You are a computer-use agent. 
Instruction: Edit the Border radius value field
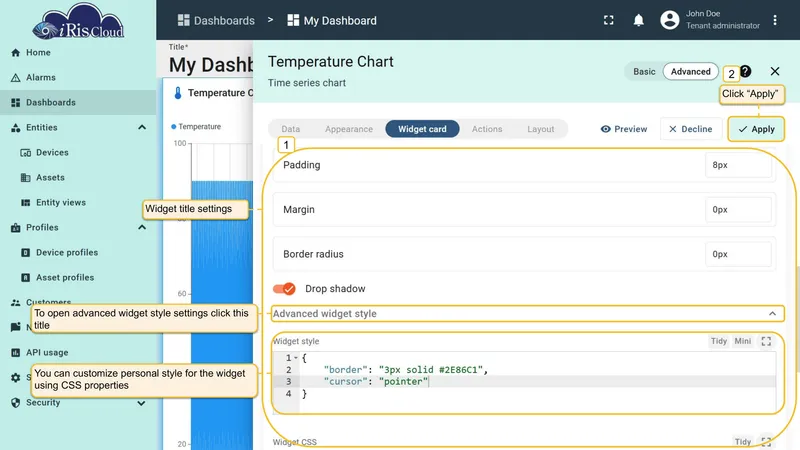(x=738, y=254)
